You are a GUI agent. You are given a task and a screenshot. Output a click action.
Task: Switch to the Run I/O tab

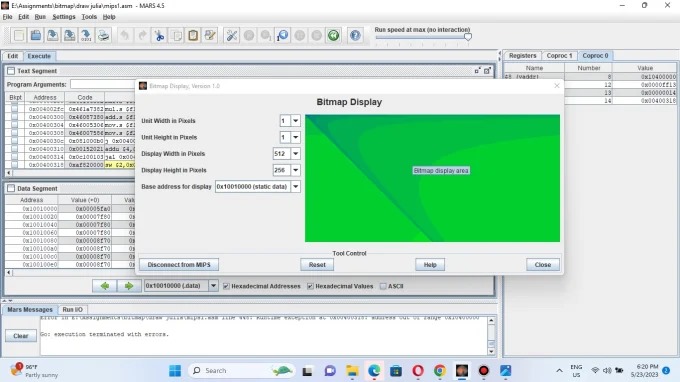pyautogui.click(x=72, y=310)
